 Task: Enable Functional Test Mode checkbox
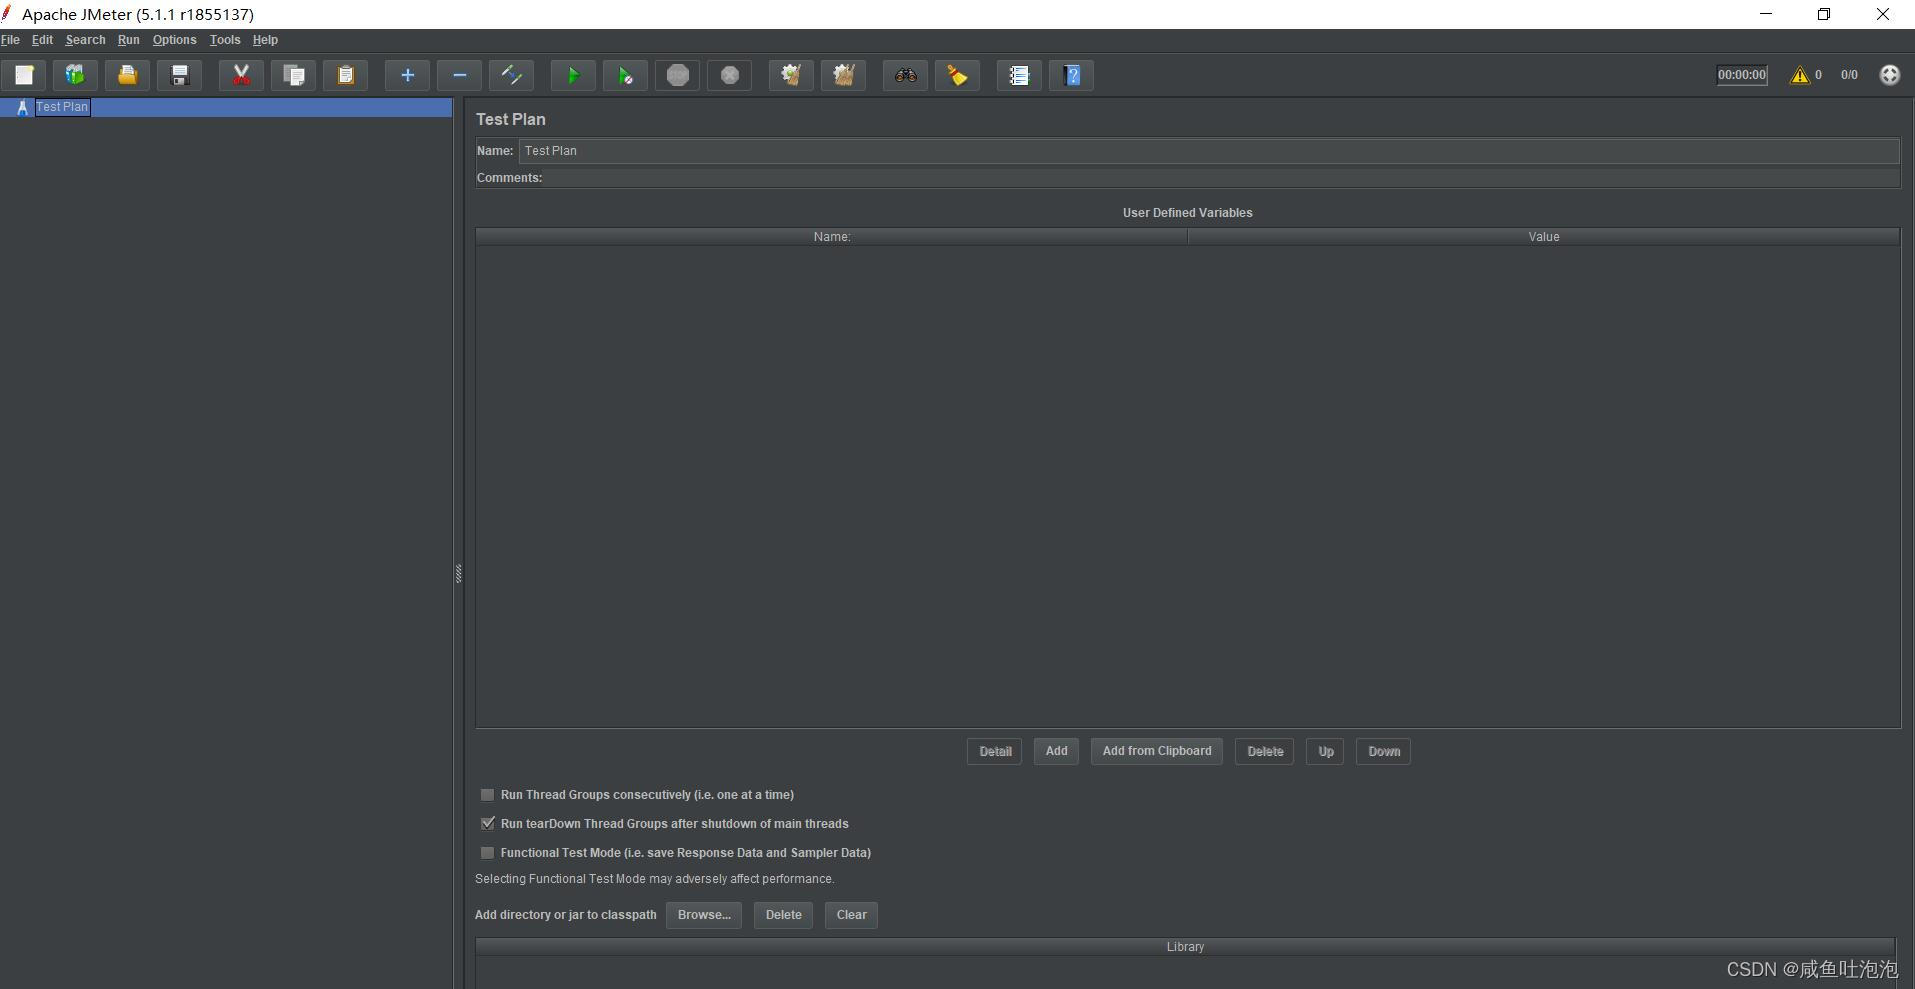487,853
